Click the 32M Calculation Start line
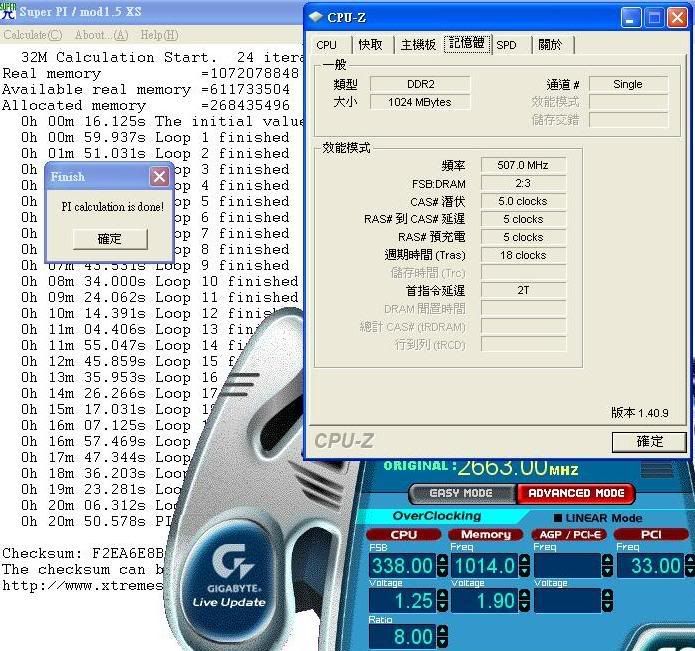The width and height of the screenshot is (695, 651). [x=162, y=57]
